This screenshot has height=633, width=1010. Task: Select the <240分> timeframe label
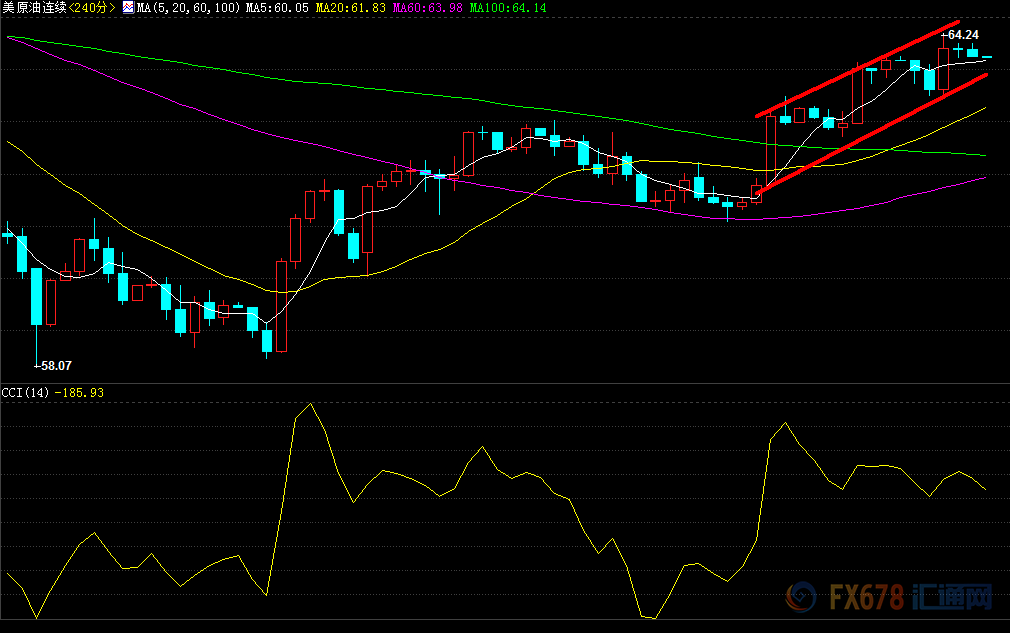(x=92, y=8)
